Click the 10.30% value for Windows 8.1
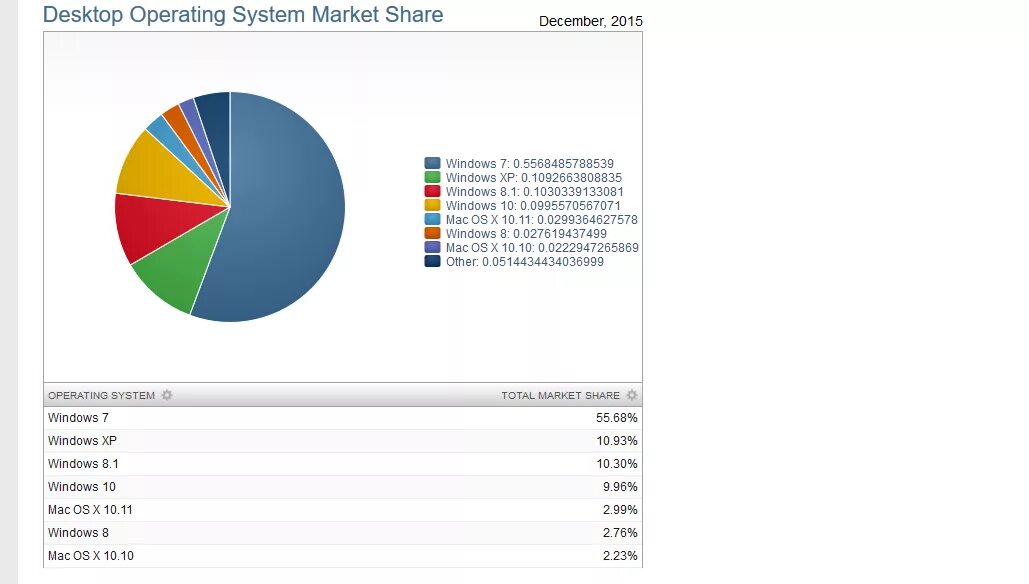1029x584 pixels. pyautogui.click(x=616, y=464)
